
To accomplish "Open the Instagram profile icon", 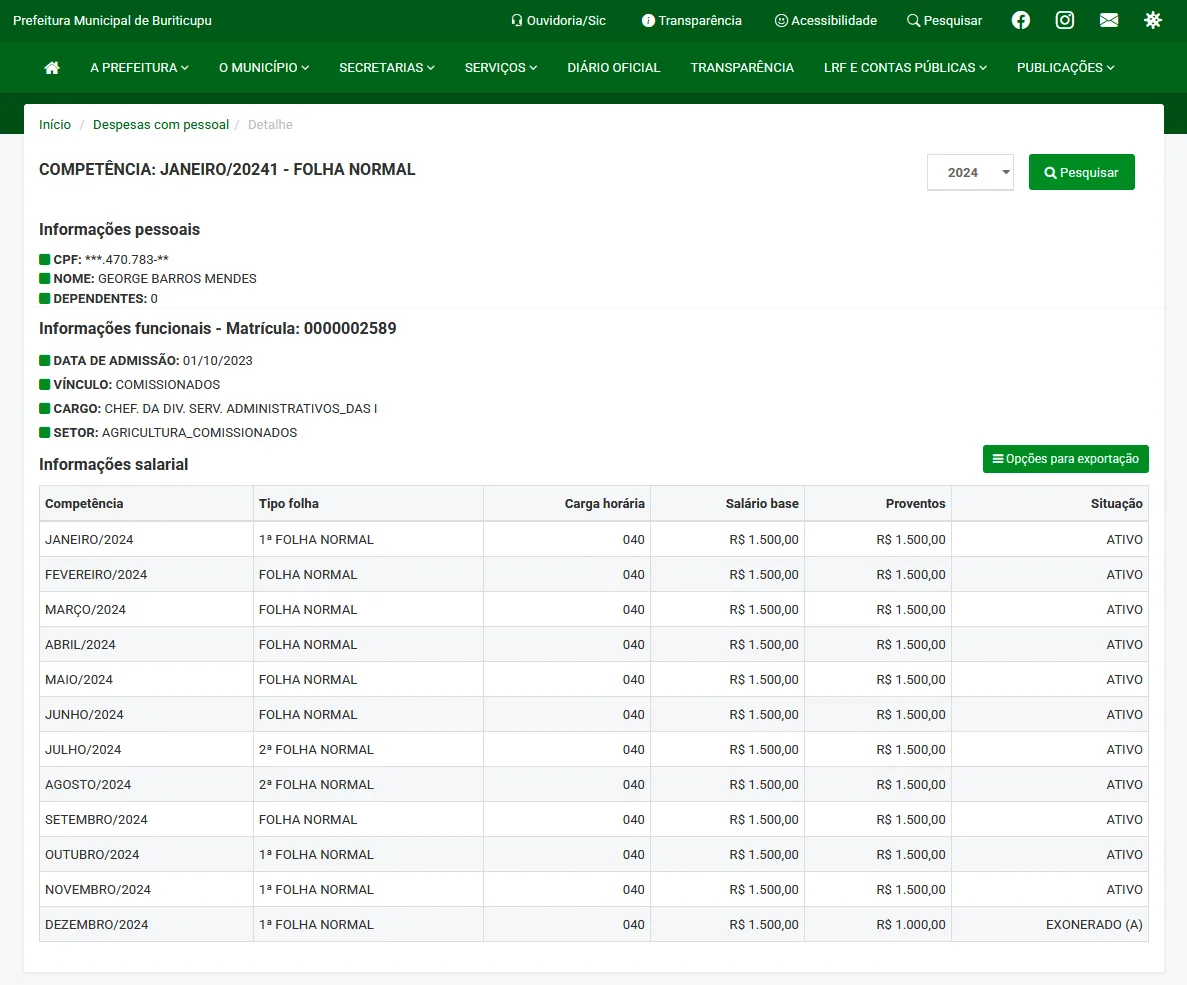I will coord(1065,20).
